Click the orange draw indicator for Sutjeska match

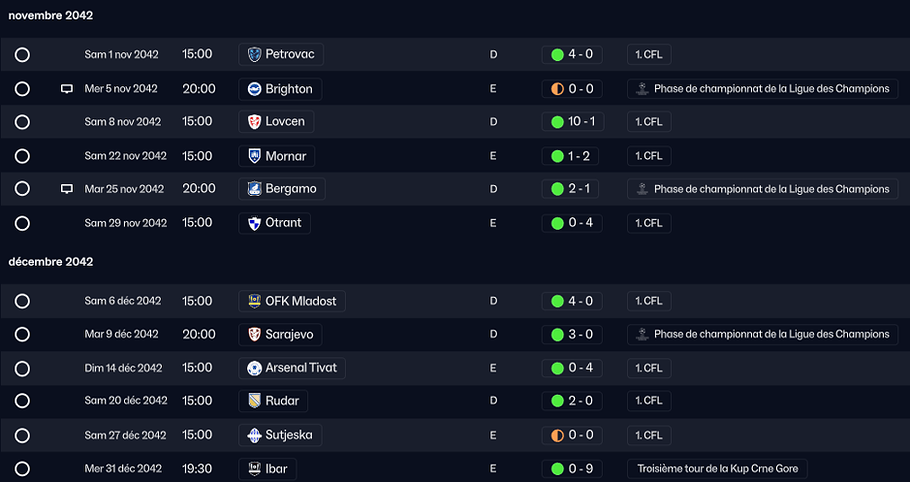558,436
